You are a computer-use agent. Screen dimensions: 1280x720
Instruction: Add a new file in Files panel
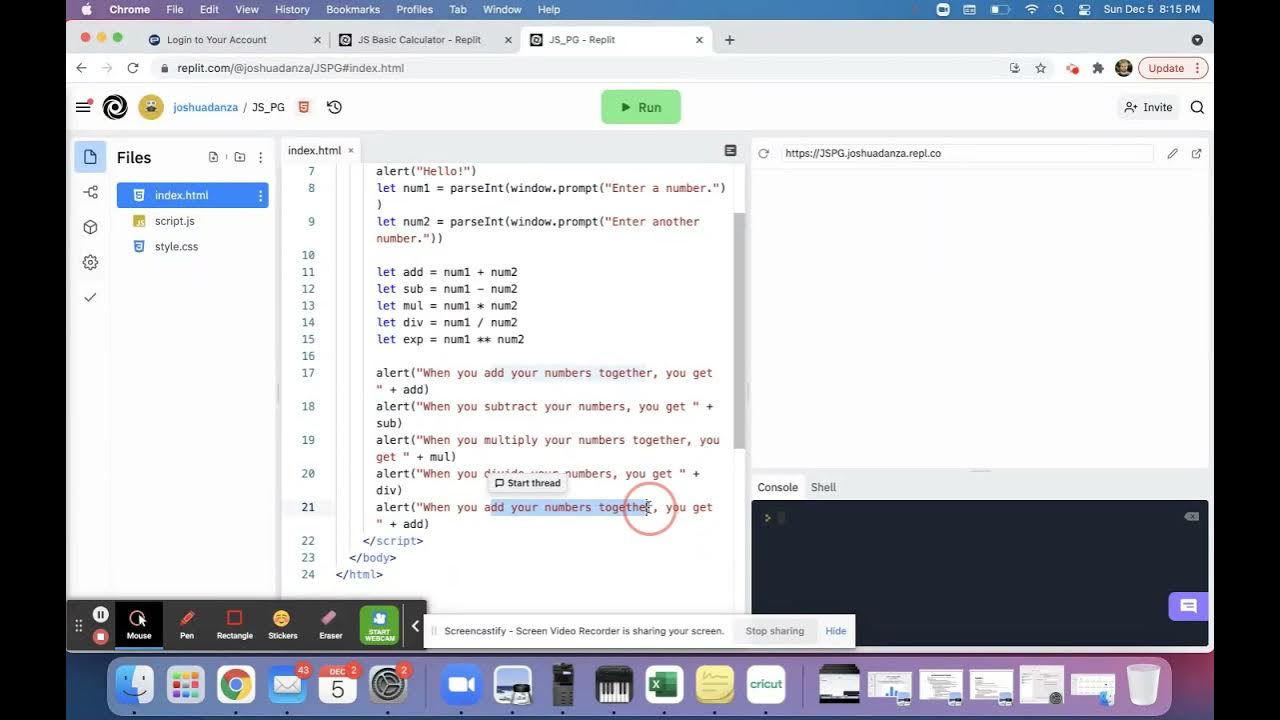(213, 157)
